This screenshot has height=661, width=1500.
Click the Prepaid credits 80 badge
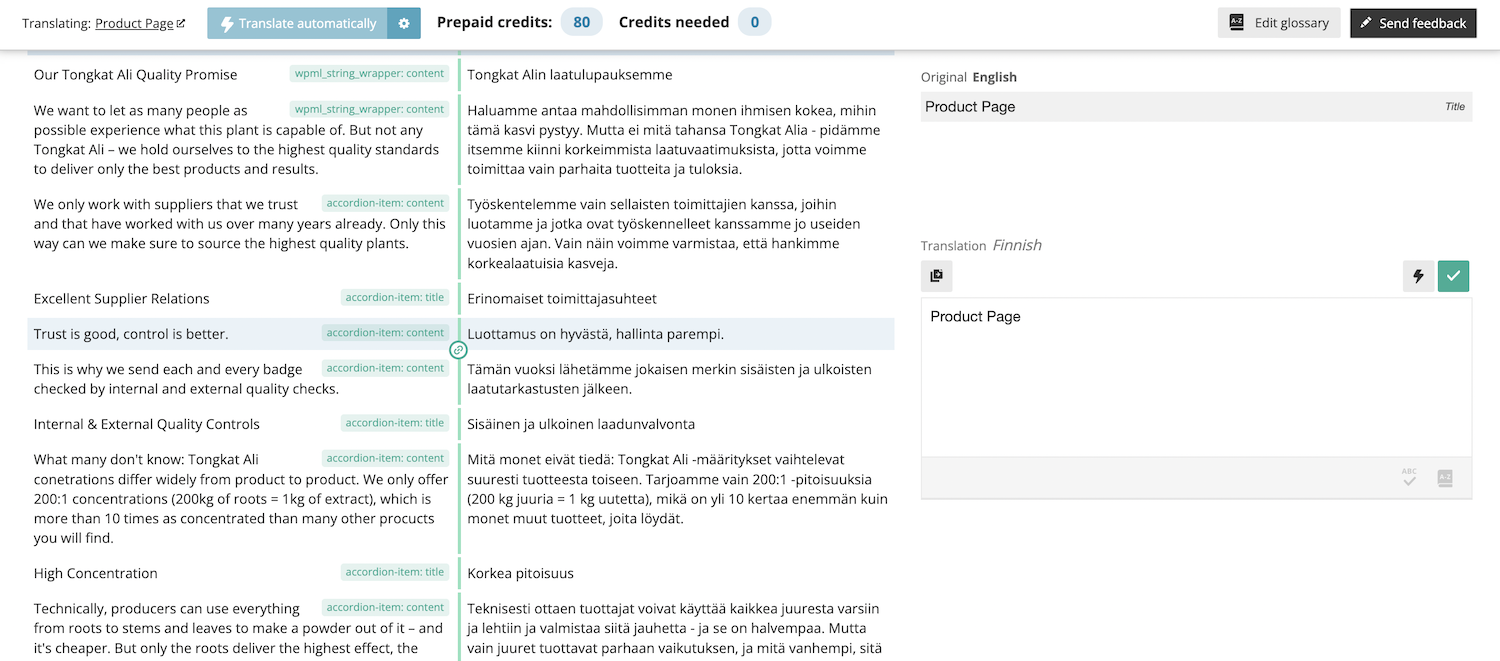[x=581, y=21]
